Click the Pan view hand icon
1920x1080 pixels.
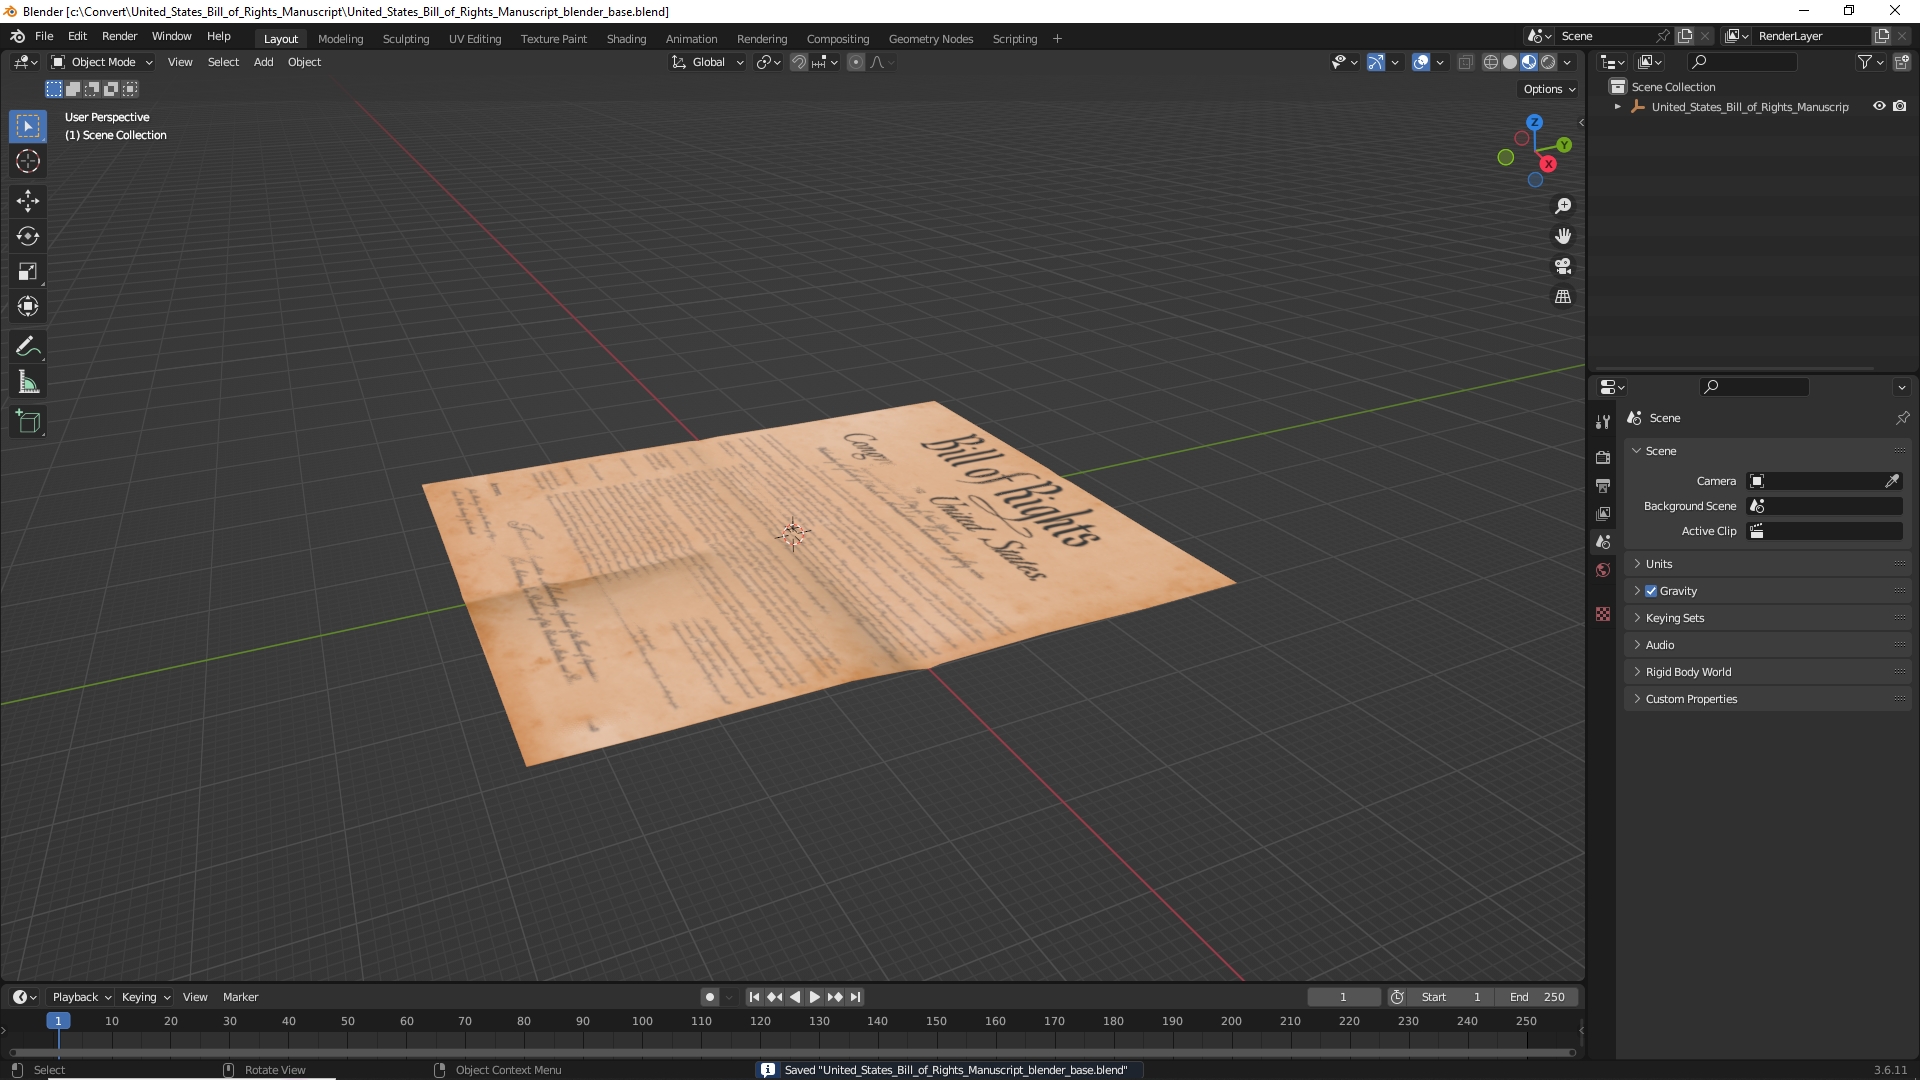pyautogui.click(x=1563, y=236)
